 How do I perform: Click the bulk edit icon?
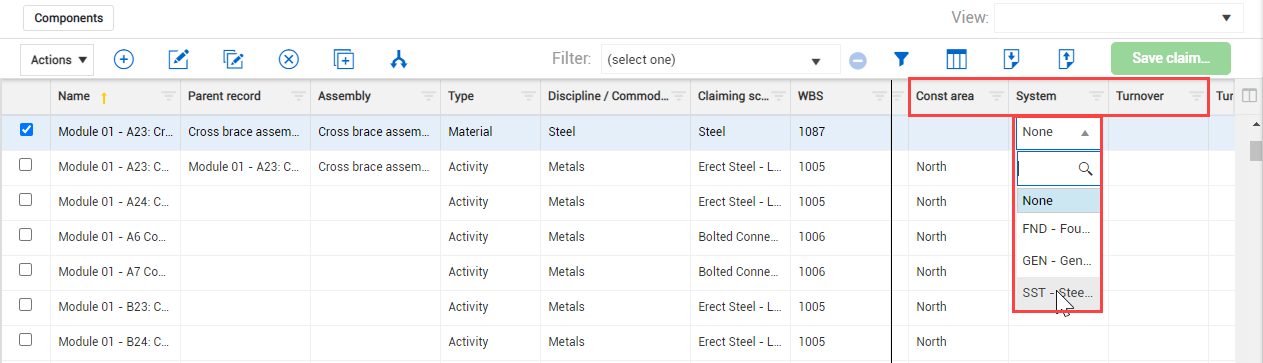click(234, 59)
